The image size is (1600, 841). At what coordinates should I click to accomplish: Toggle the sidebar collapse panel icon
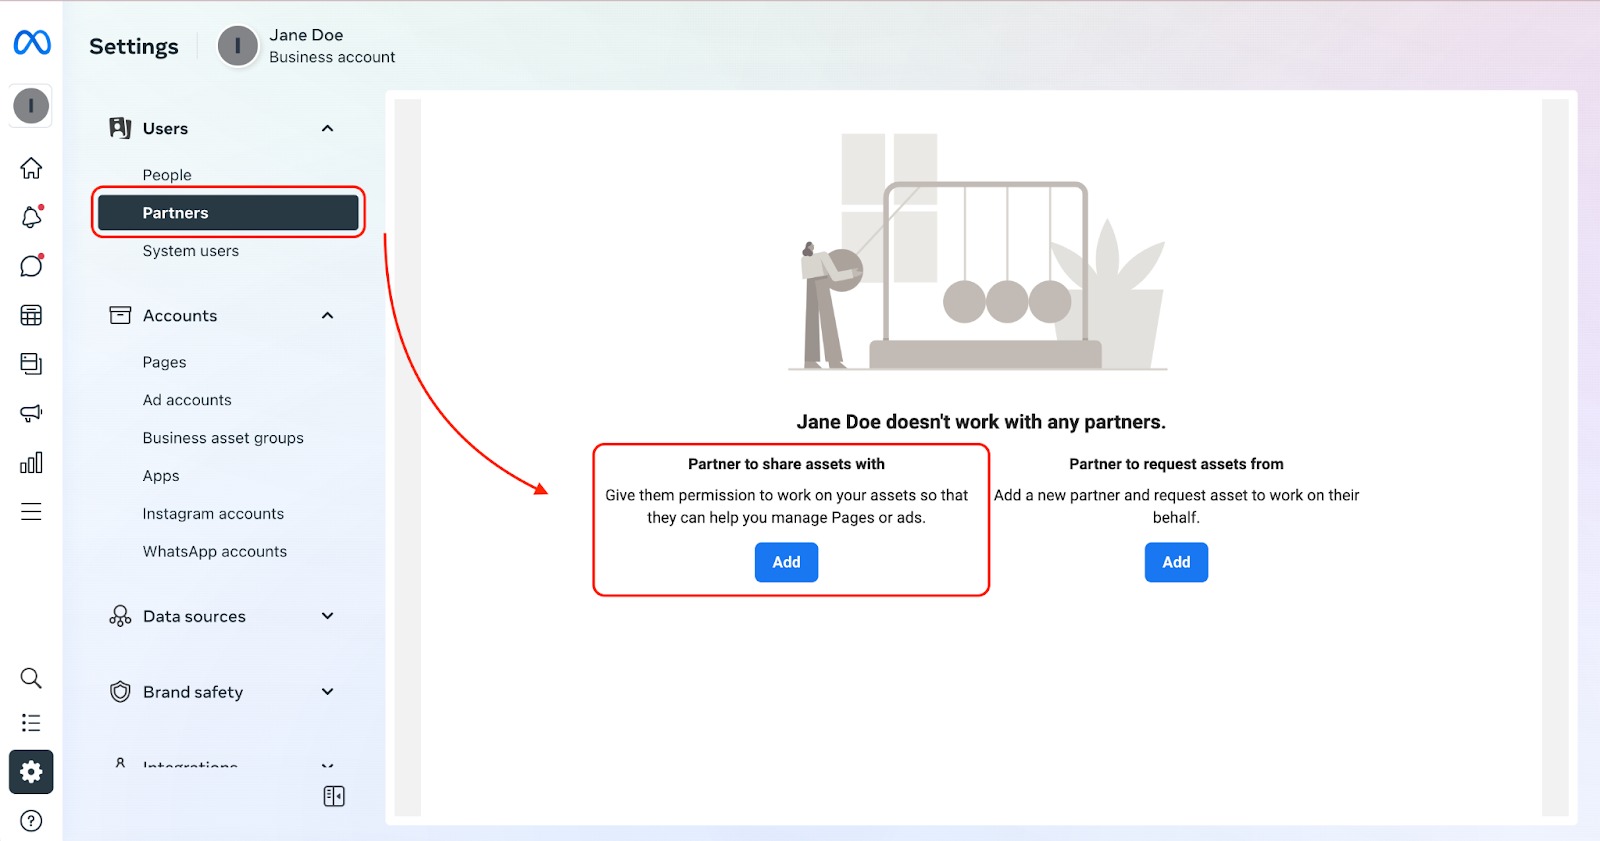tap(334, 796)
